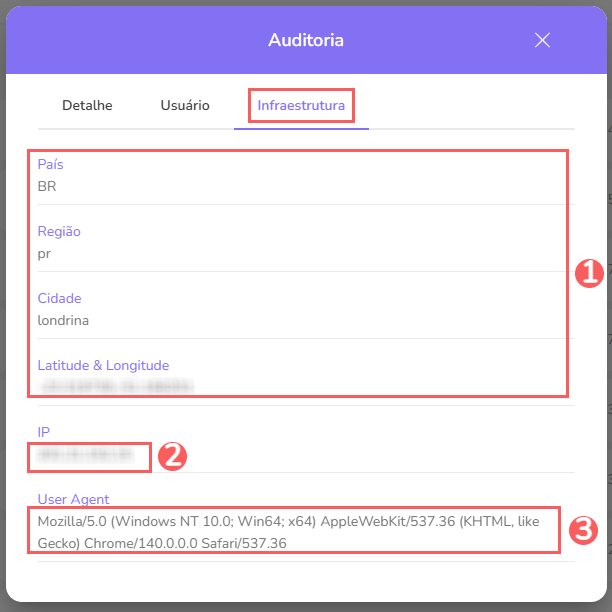
Task: Click the red number 2 marker
Action: coord(172,456)
